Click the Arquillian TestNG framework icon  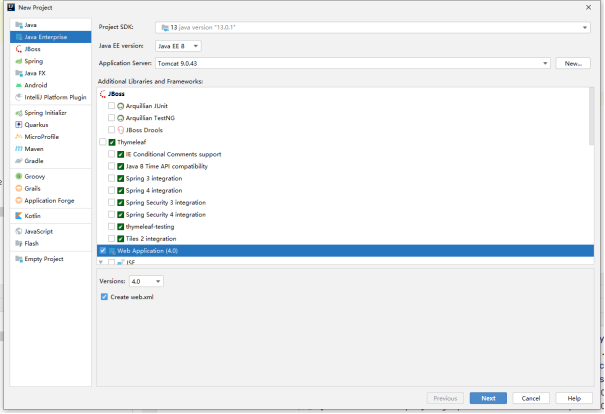(x=120, y=118)
